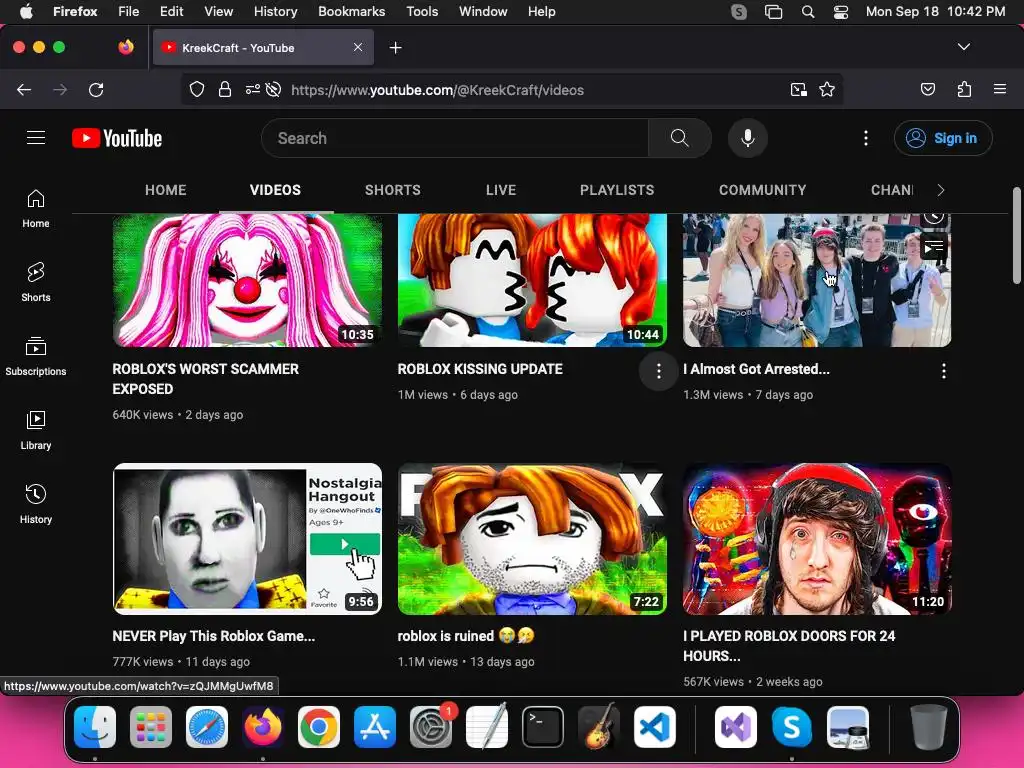This screenshot has width=1024, height=768.
Task: Open ROBLOX KISSING UPDATE title link
Action: click(480, 369)
